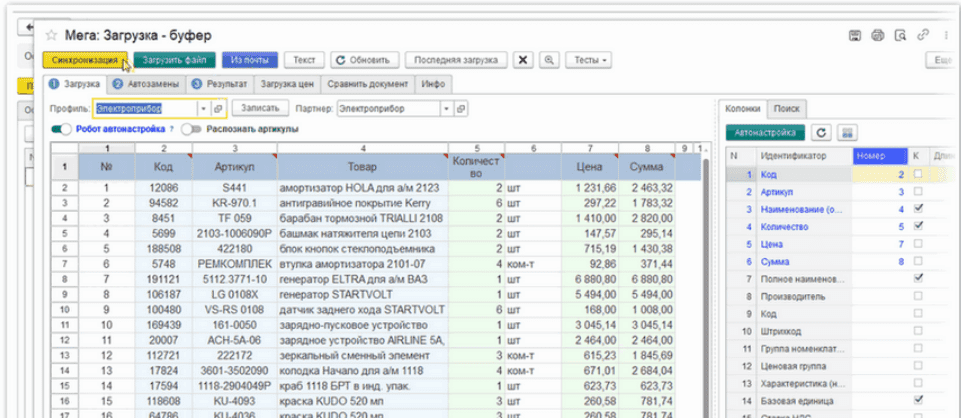Click the copy link chain icon
961x418 pixels.
click(x=921, y=36)
